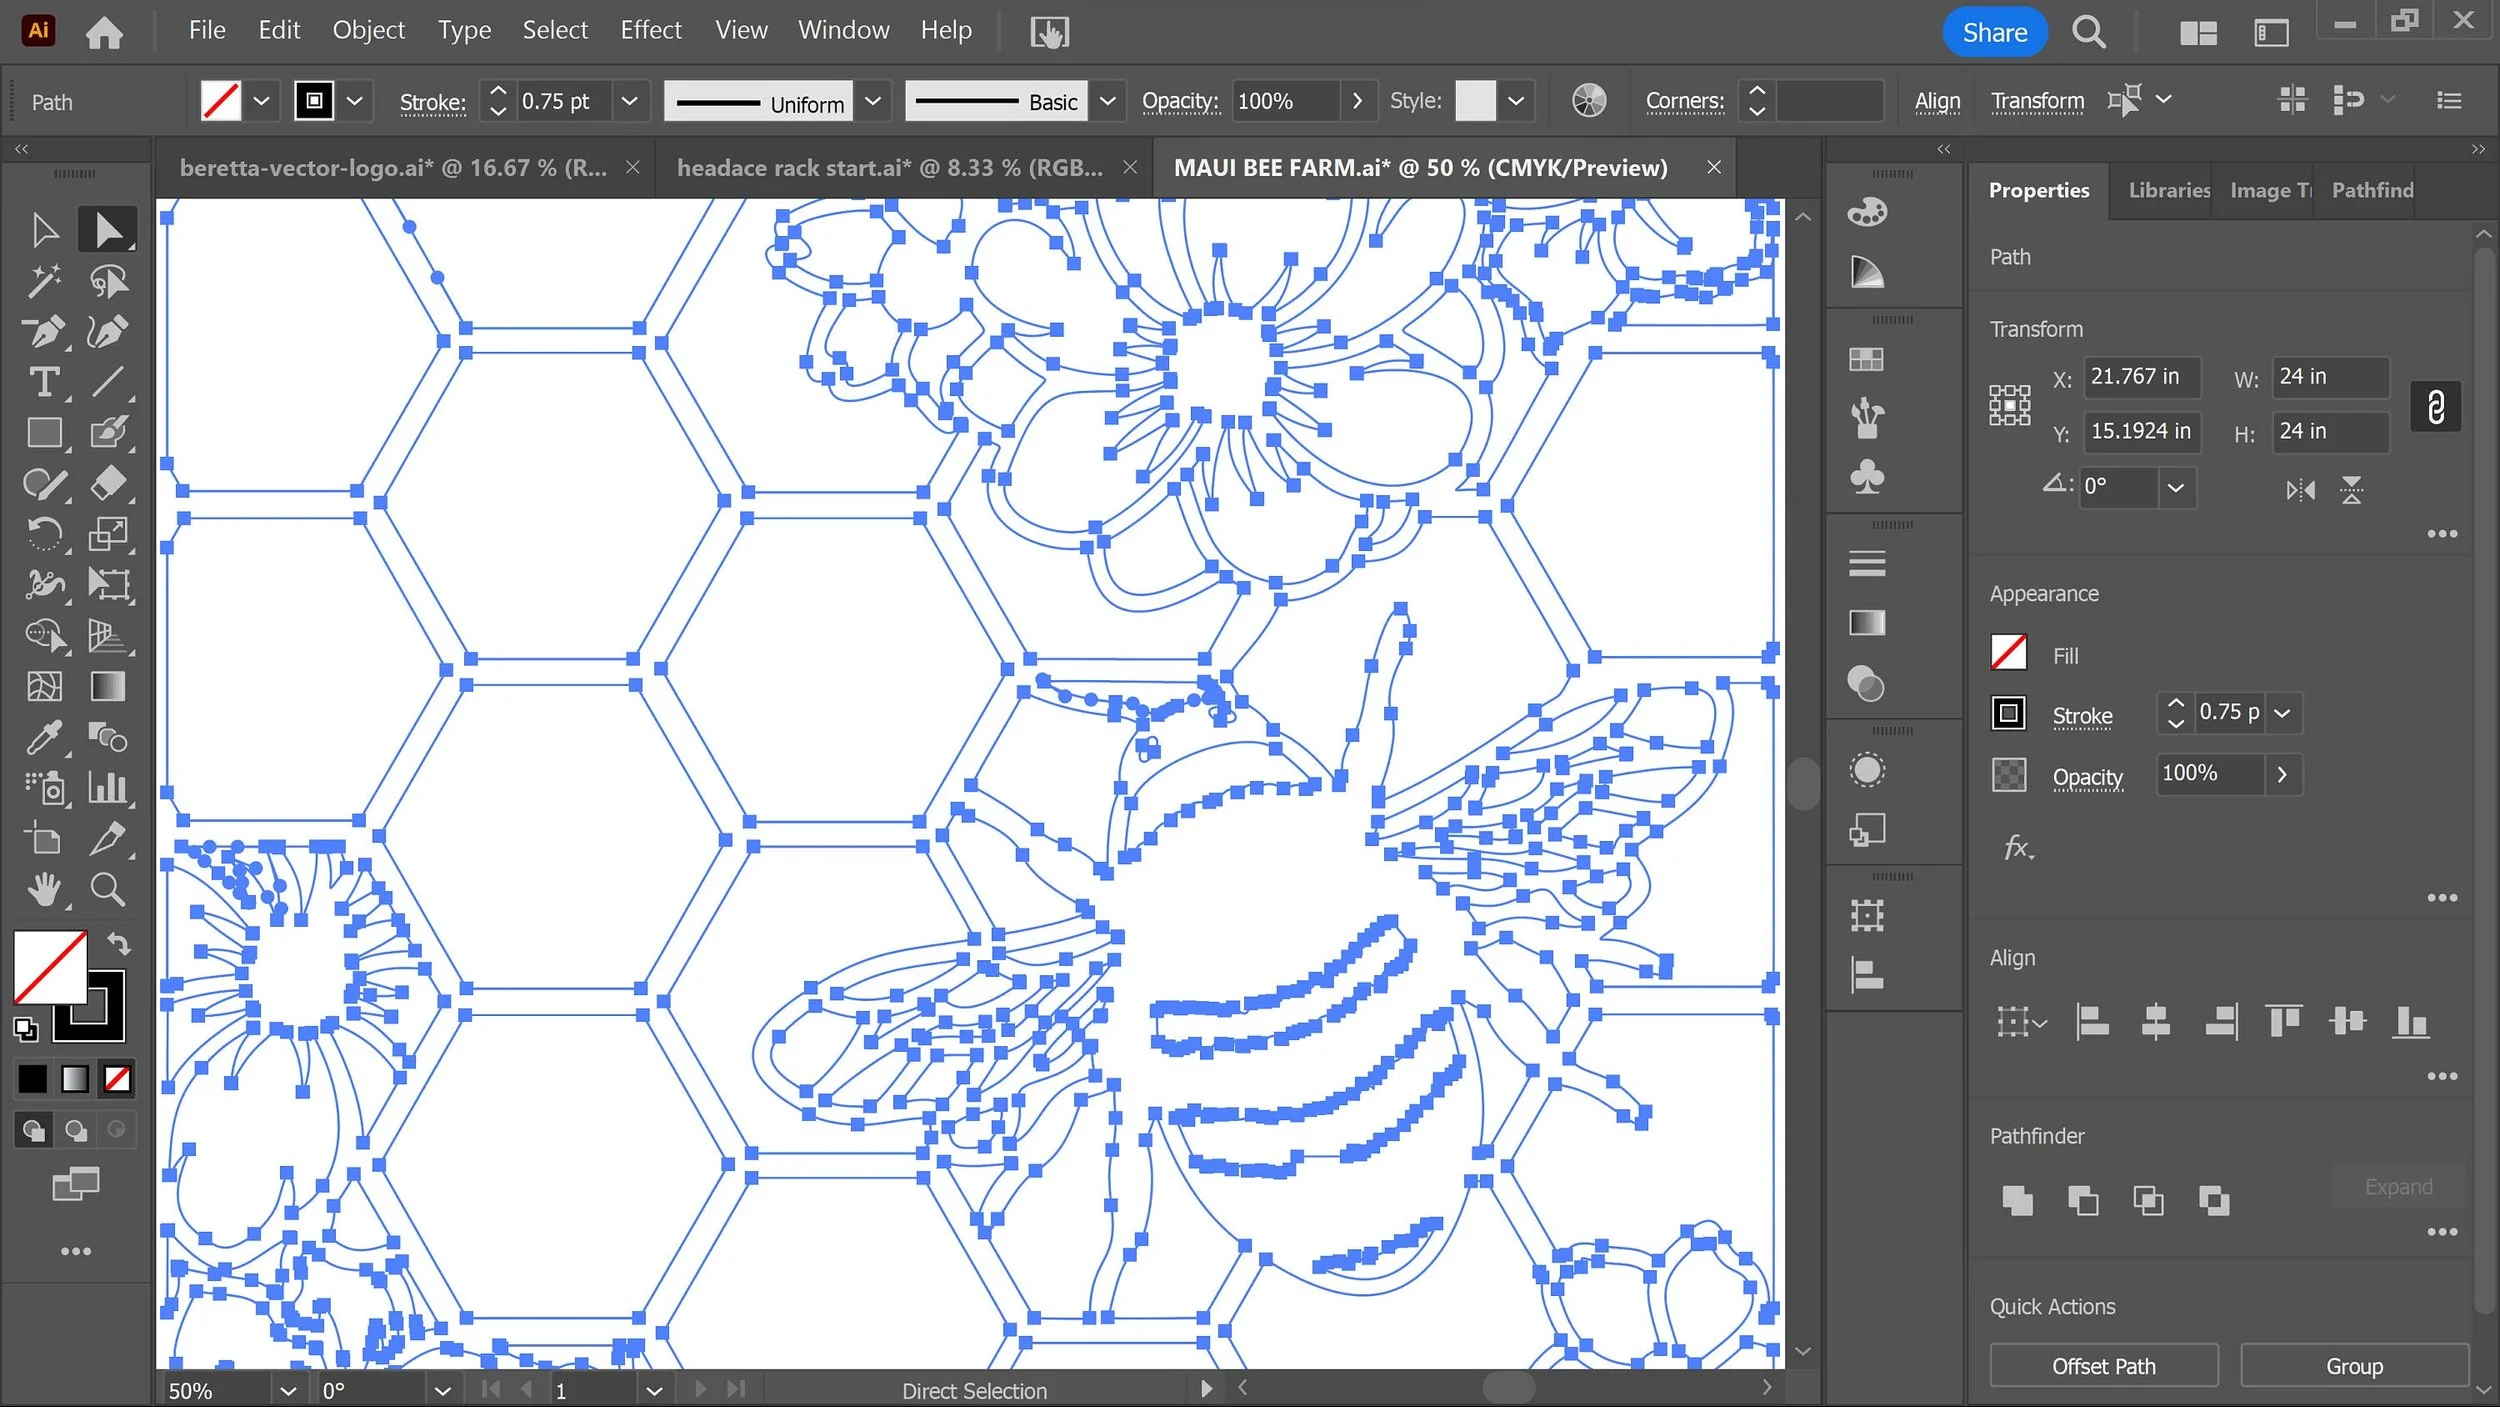
Task: Click the Stroke swatch in Appearance section
Action: pos(2008,713)
